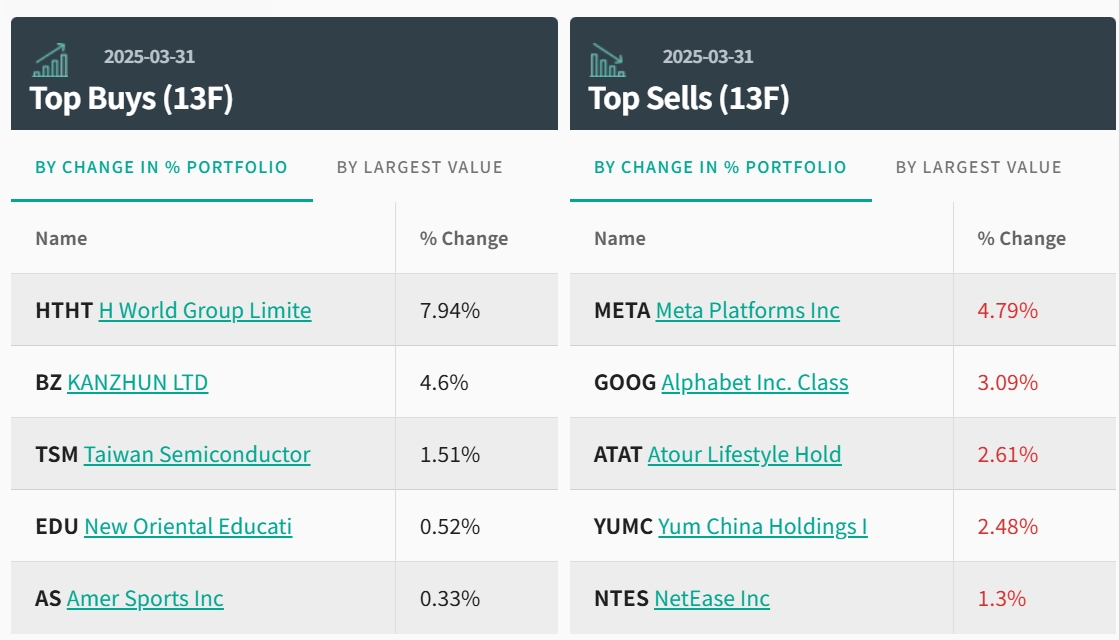This screenshot has height=640, width=1119.
Task: Open the Amer Sports Inc link
Action: (145, 599)
